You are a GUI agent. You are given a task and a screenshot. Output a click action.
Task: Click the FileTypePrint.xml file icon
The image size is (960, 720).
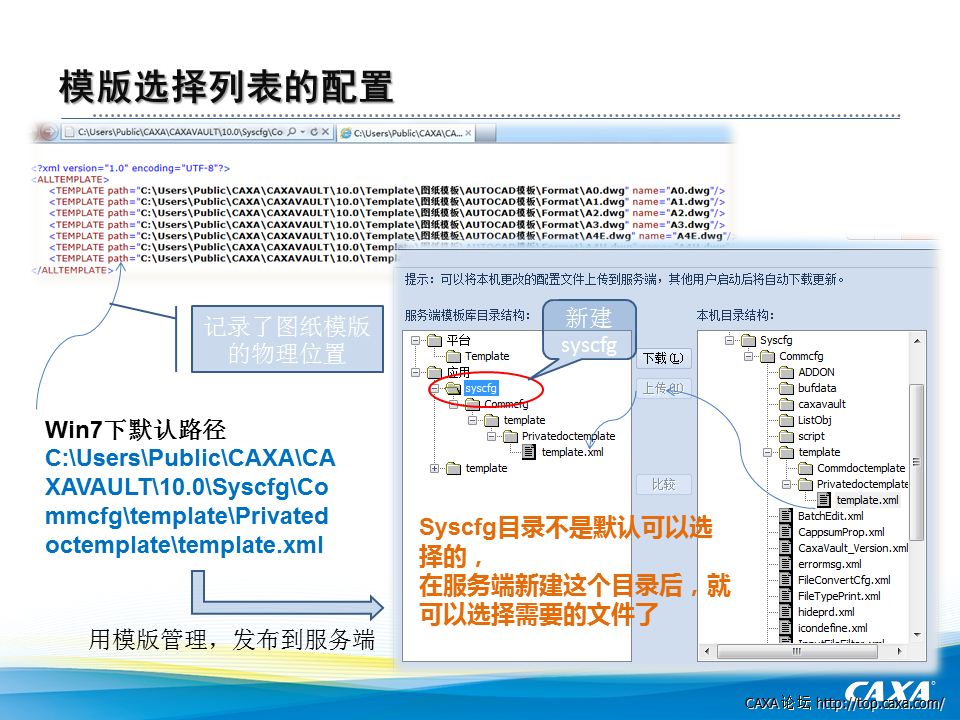pos(786,596)
